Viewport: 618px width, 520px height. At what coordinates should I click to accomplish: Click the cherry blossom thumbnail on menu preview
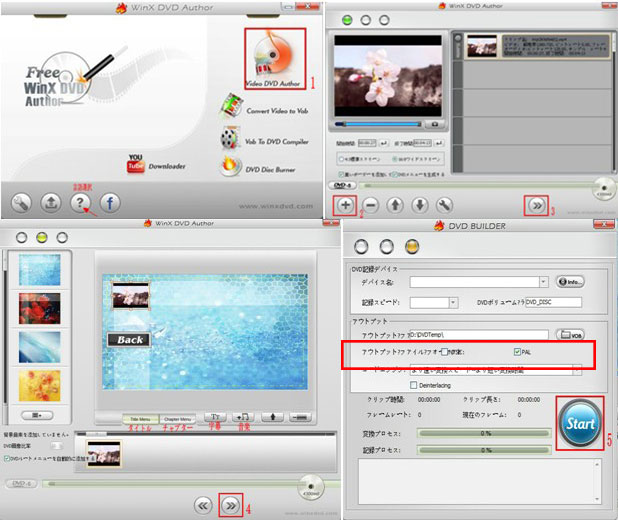pos(131,296)
